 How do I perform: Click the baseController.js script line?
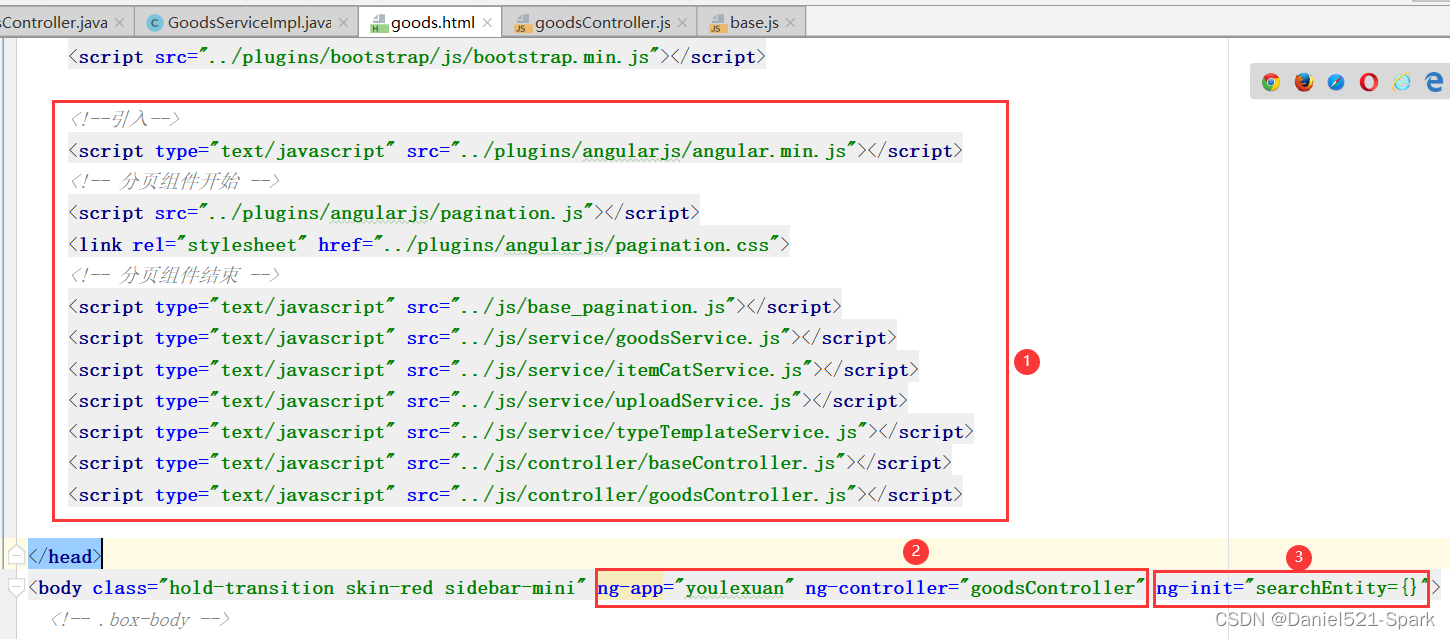tap(510, 463)
